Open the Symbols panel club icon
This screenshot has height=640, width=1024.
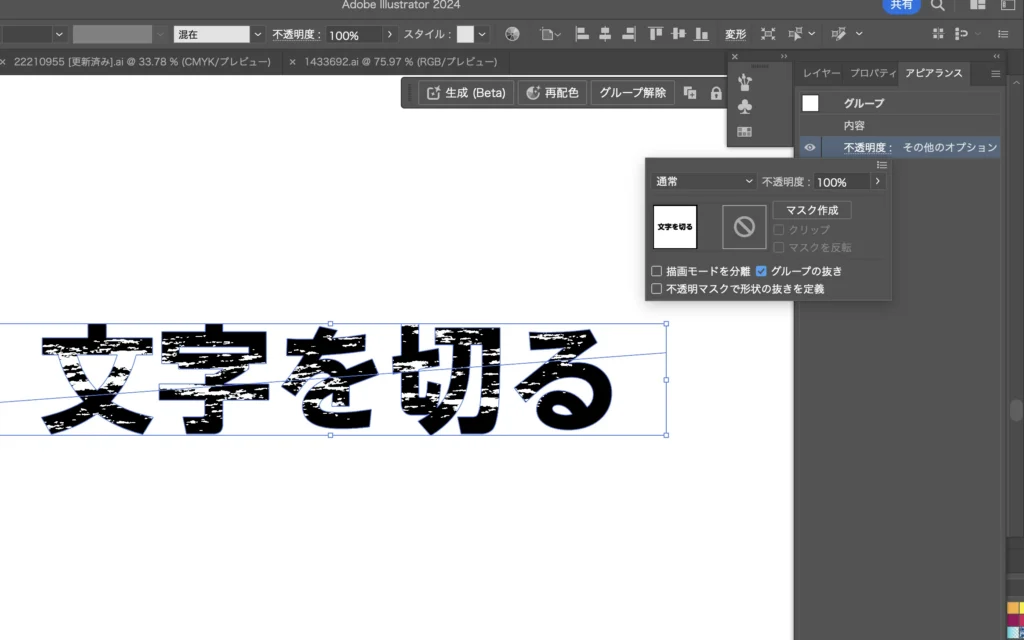tap(743, 106)
